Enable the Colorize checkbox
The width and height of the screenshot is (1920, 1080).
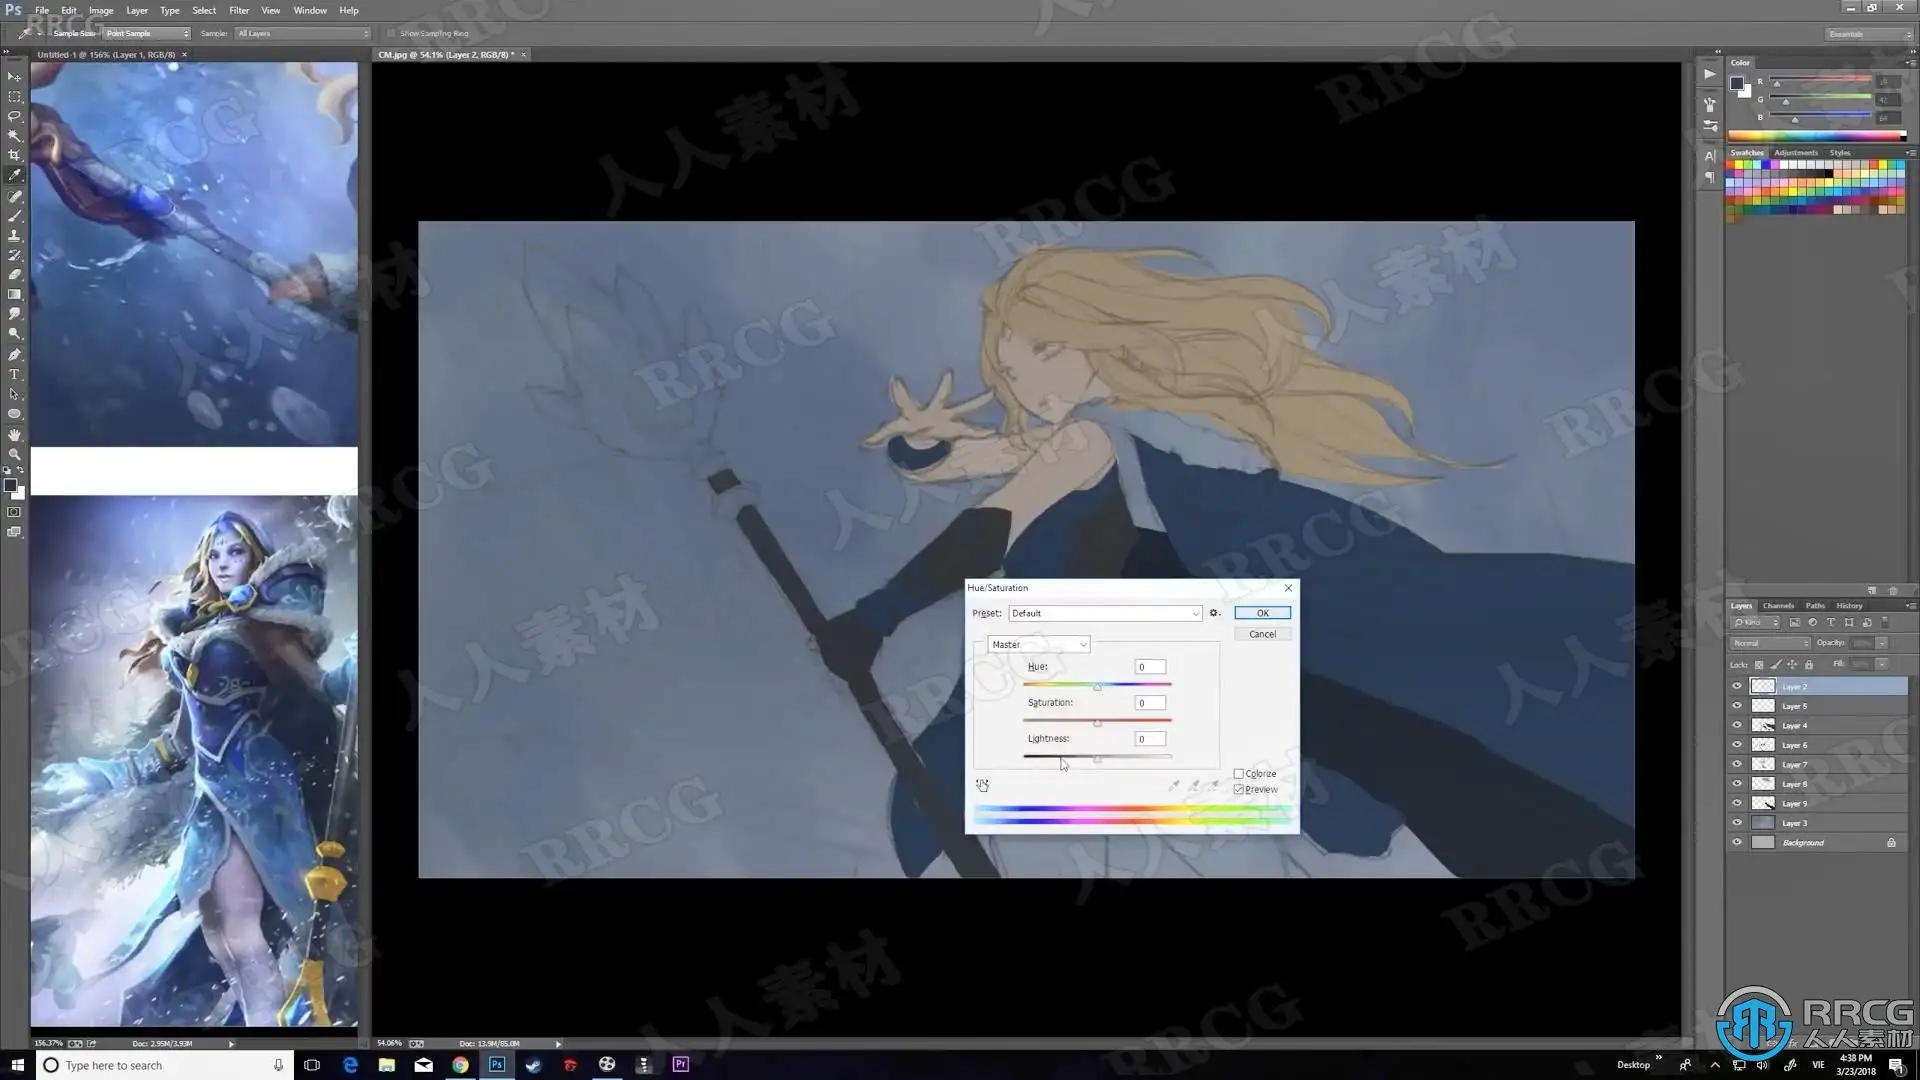point(1239,773)
